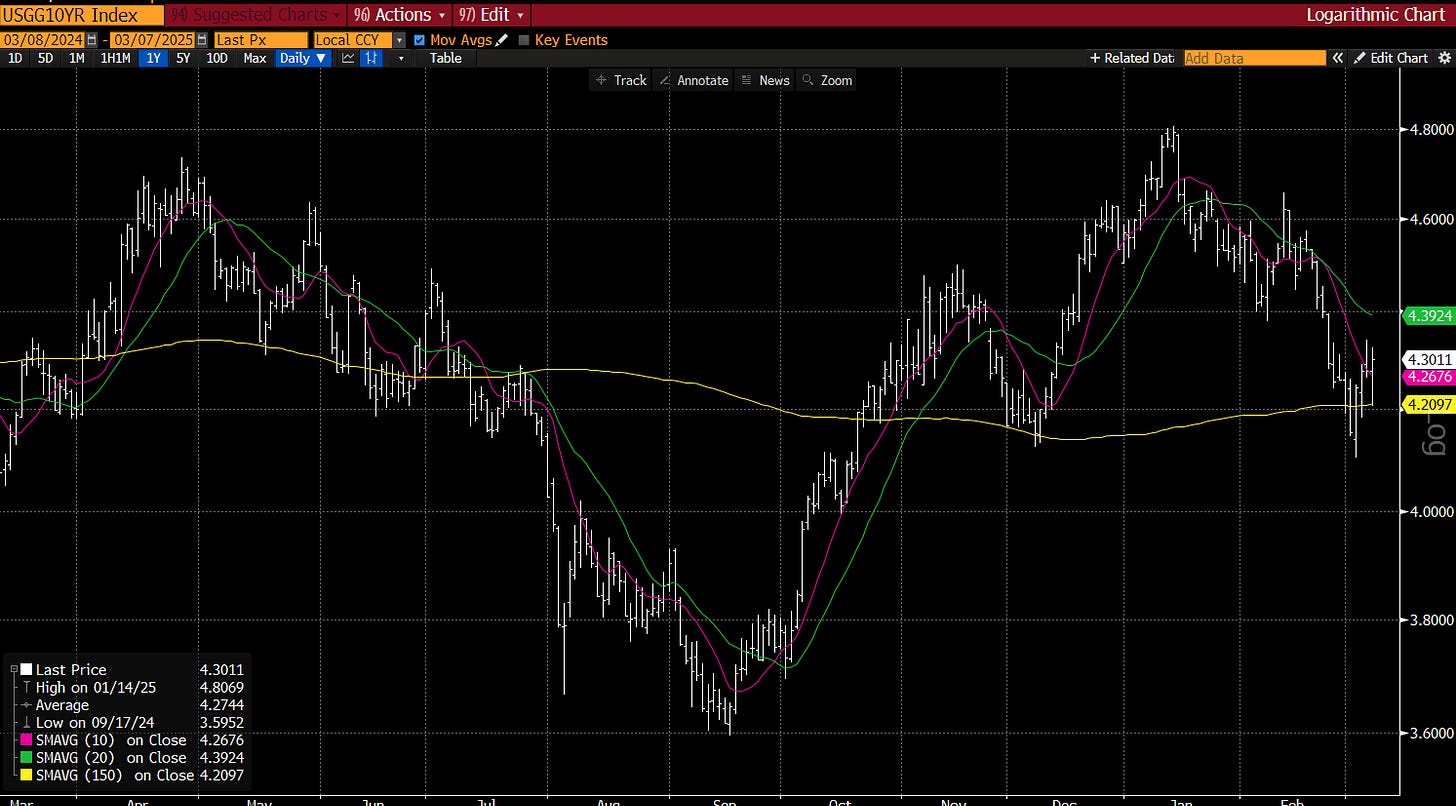Screen dimensions: 1456x806
Task: Click the Last Px field
Action: 260,40
